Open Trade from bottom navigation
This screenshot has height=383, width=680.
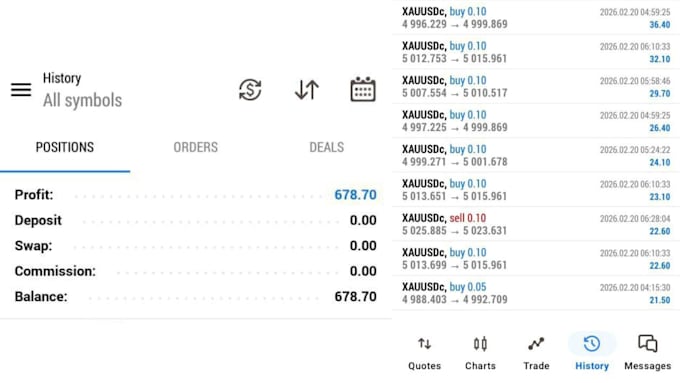(x=536, y=354)
